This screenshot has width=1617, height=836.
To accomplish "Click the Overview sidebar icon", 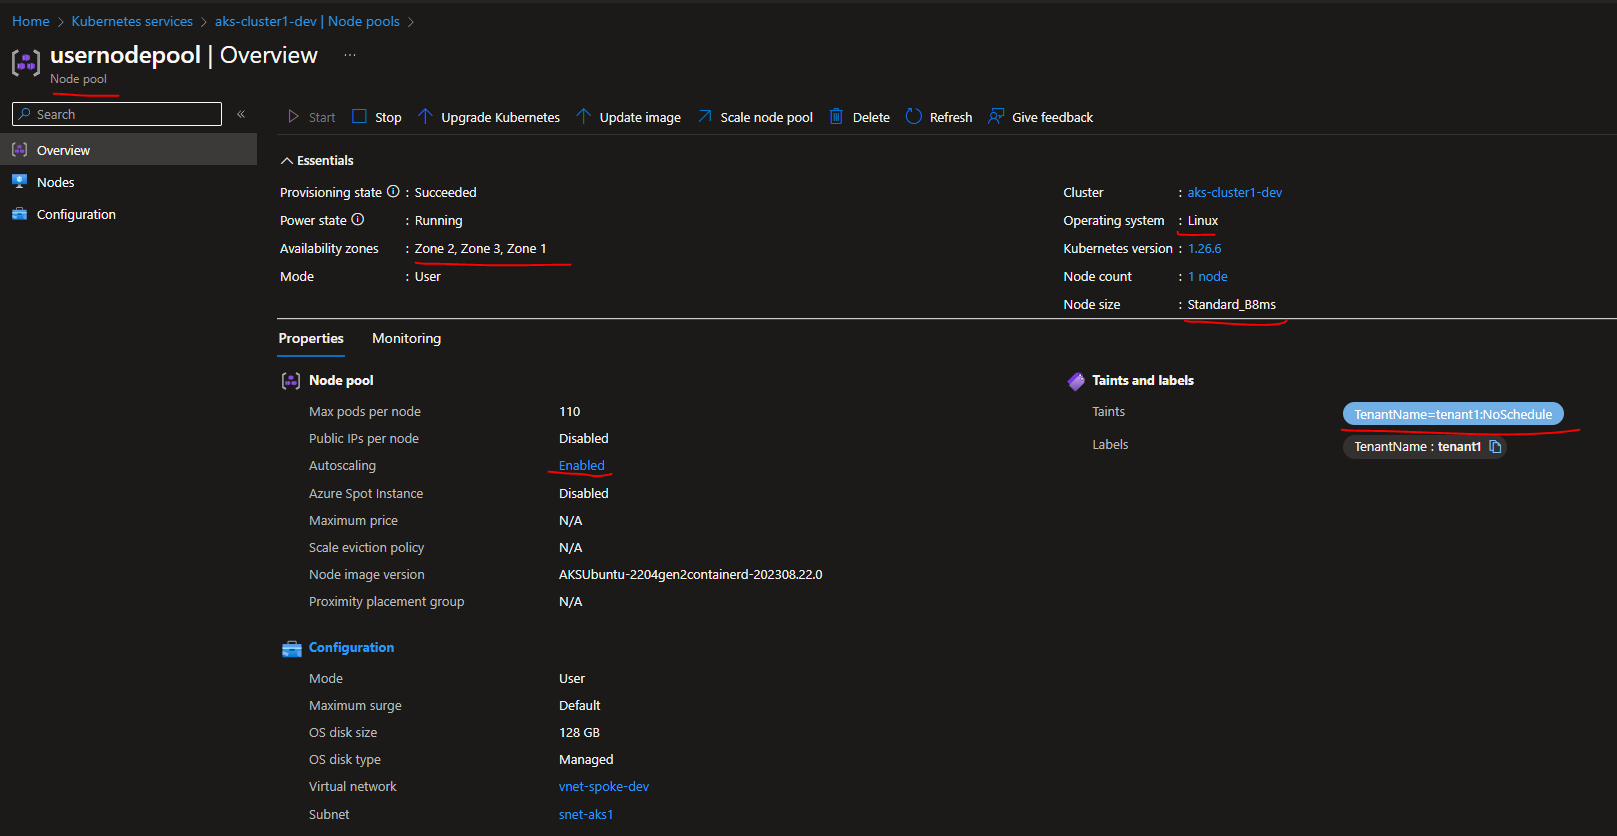I will point(19,150).
